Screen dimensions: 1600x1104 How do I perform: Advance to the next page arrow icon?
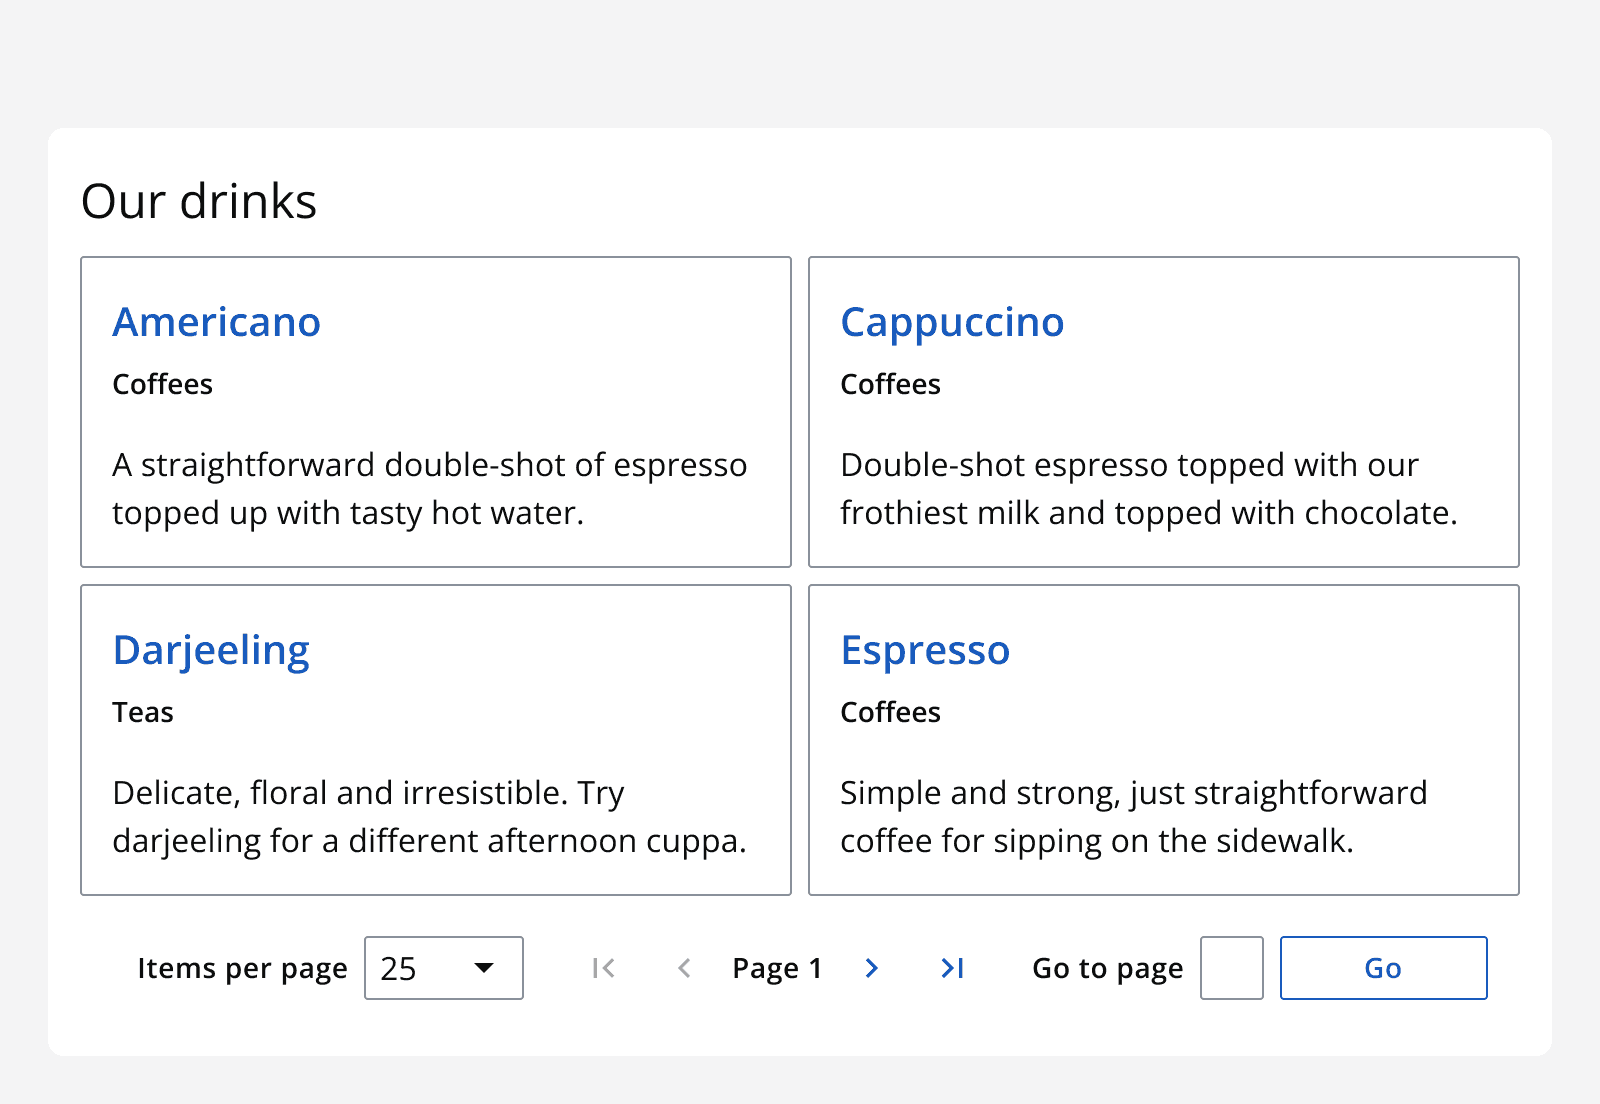coord(872,967)
